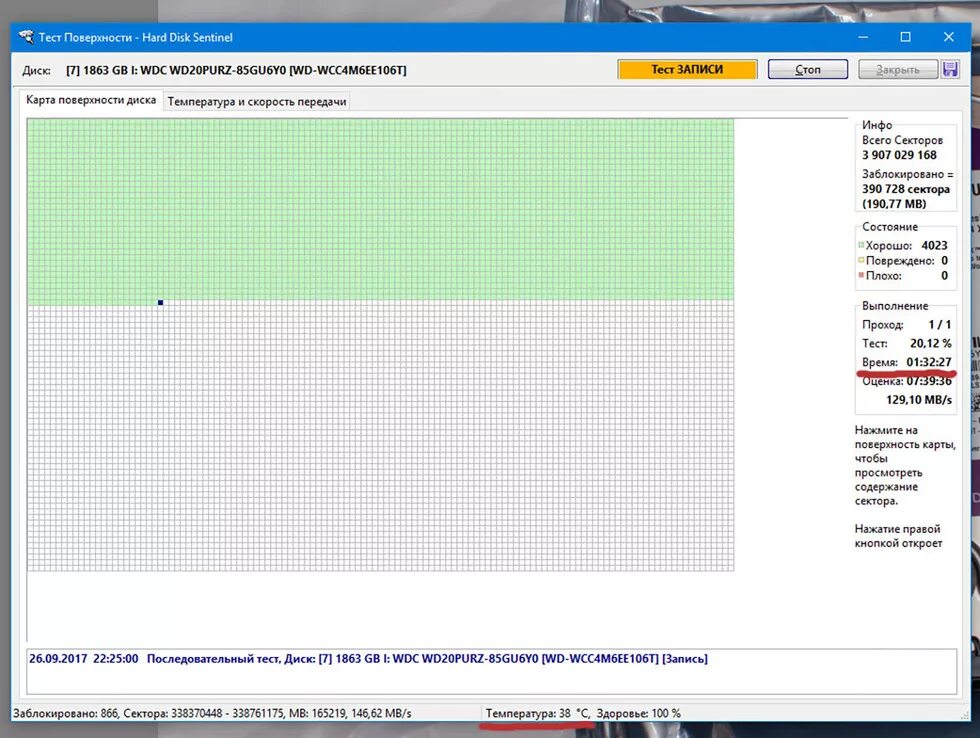Close the Тест Поверхности window
This screenshot has width=980, height=738.
tap(948, 37)
